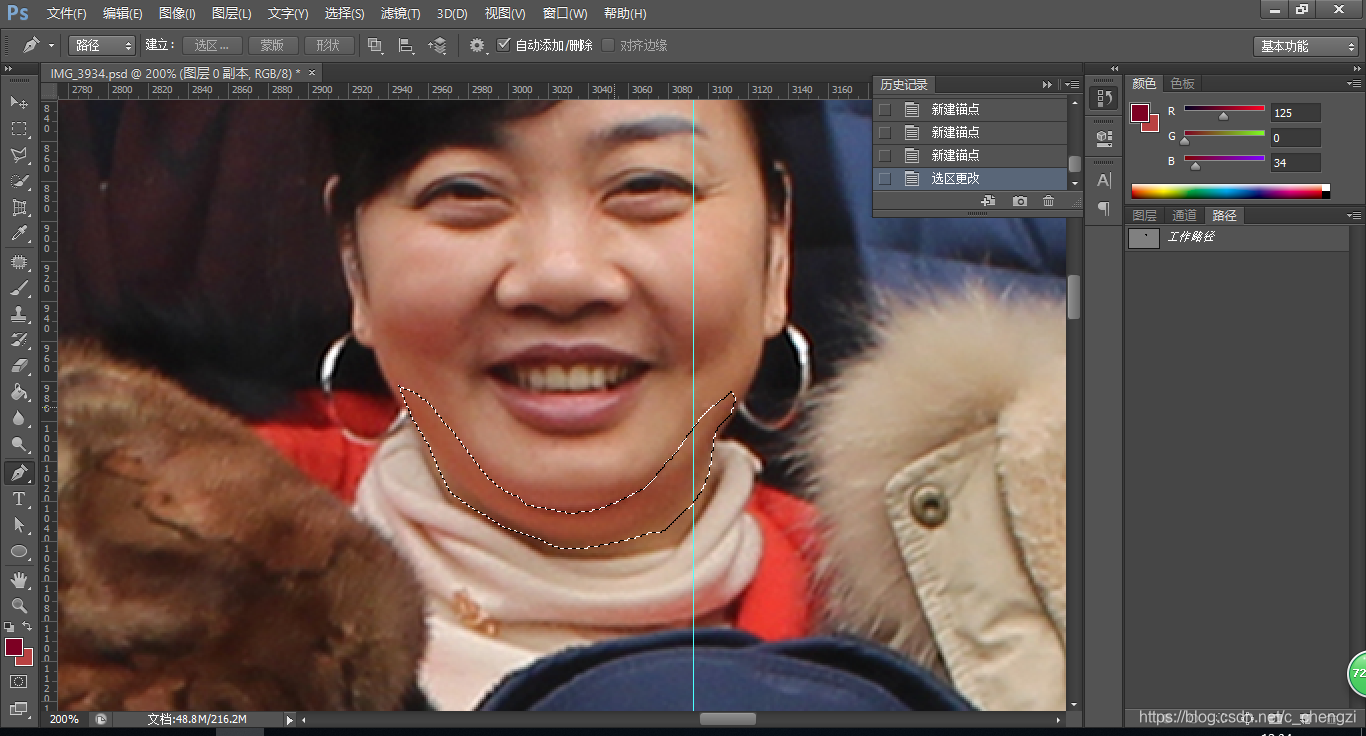Open the 滤镜(T) menu
Screen dimensions: 1366x736
(401, 14)
